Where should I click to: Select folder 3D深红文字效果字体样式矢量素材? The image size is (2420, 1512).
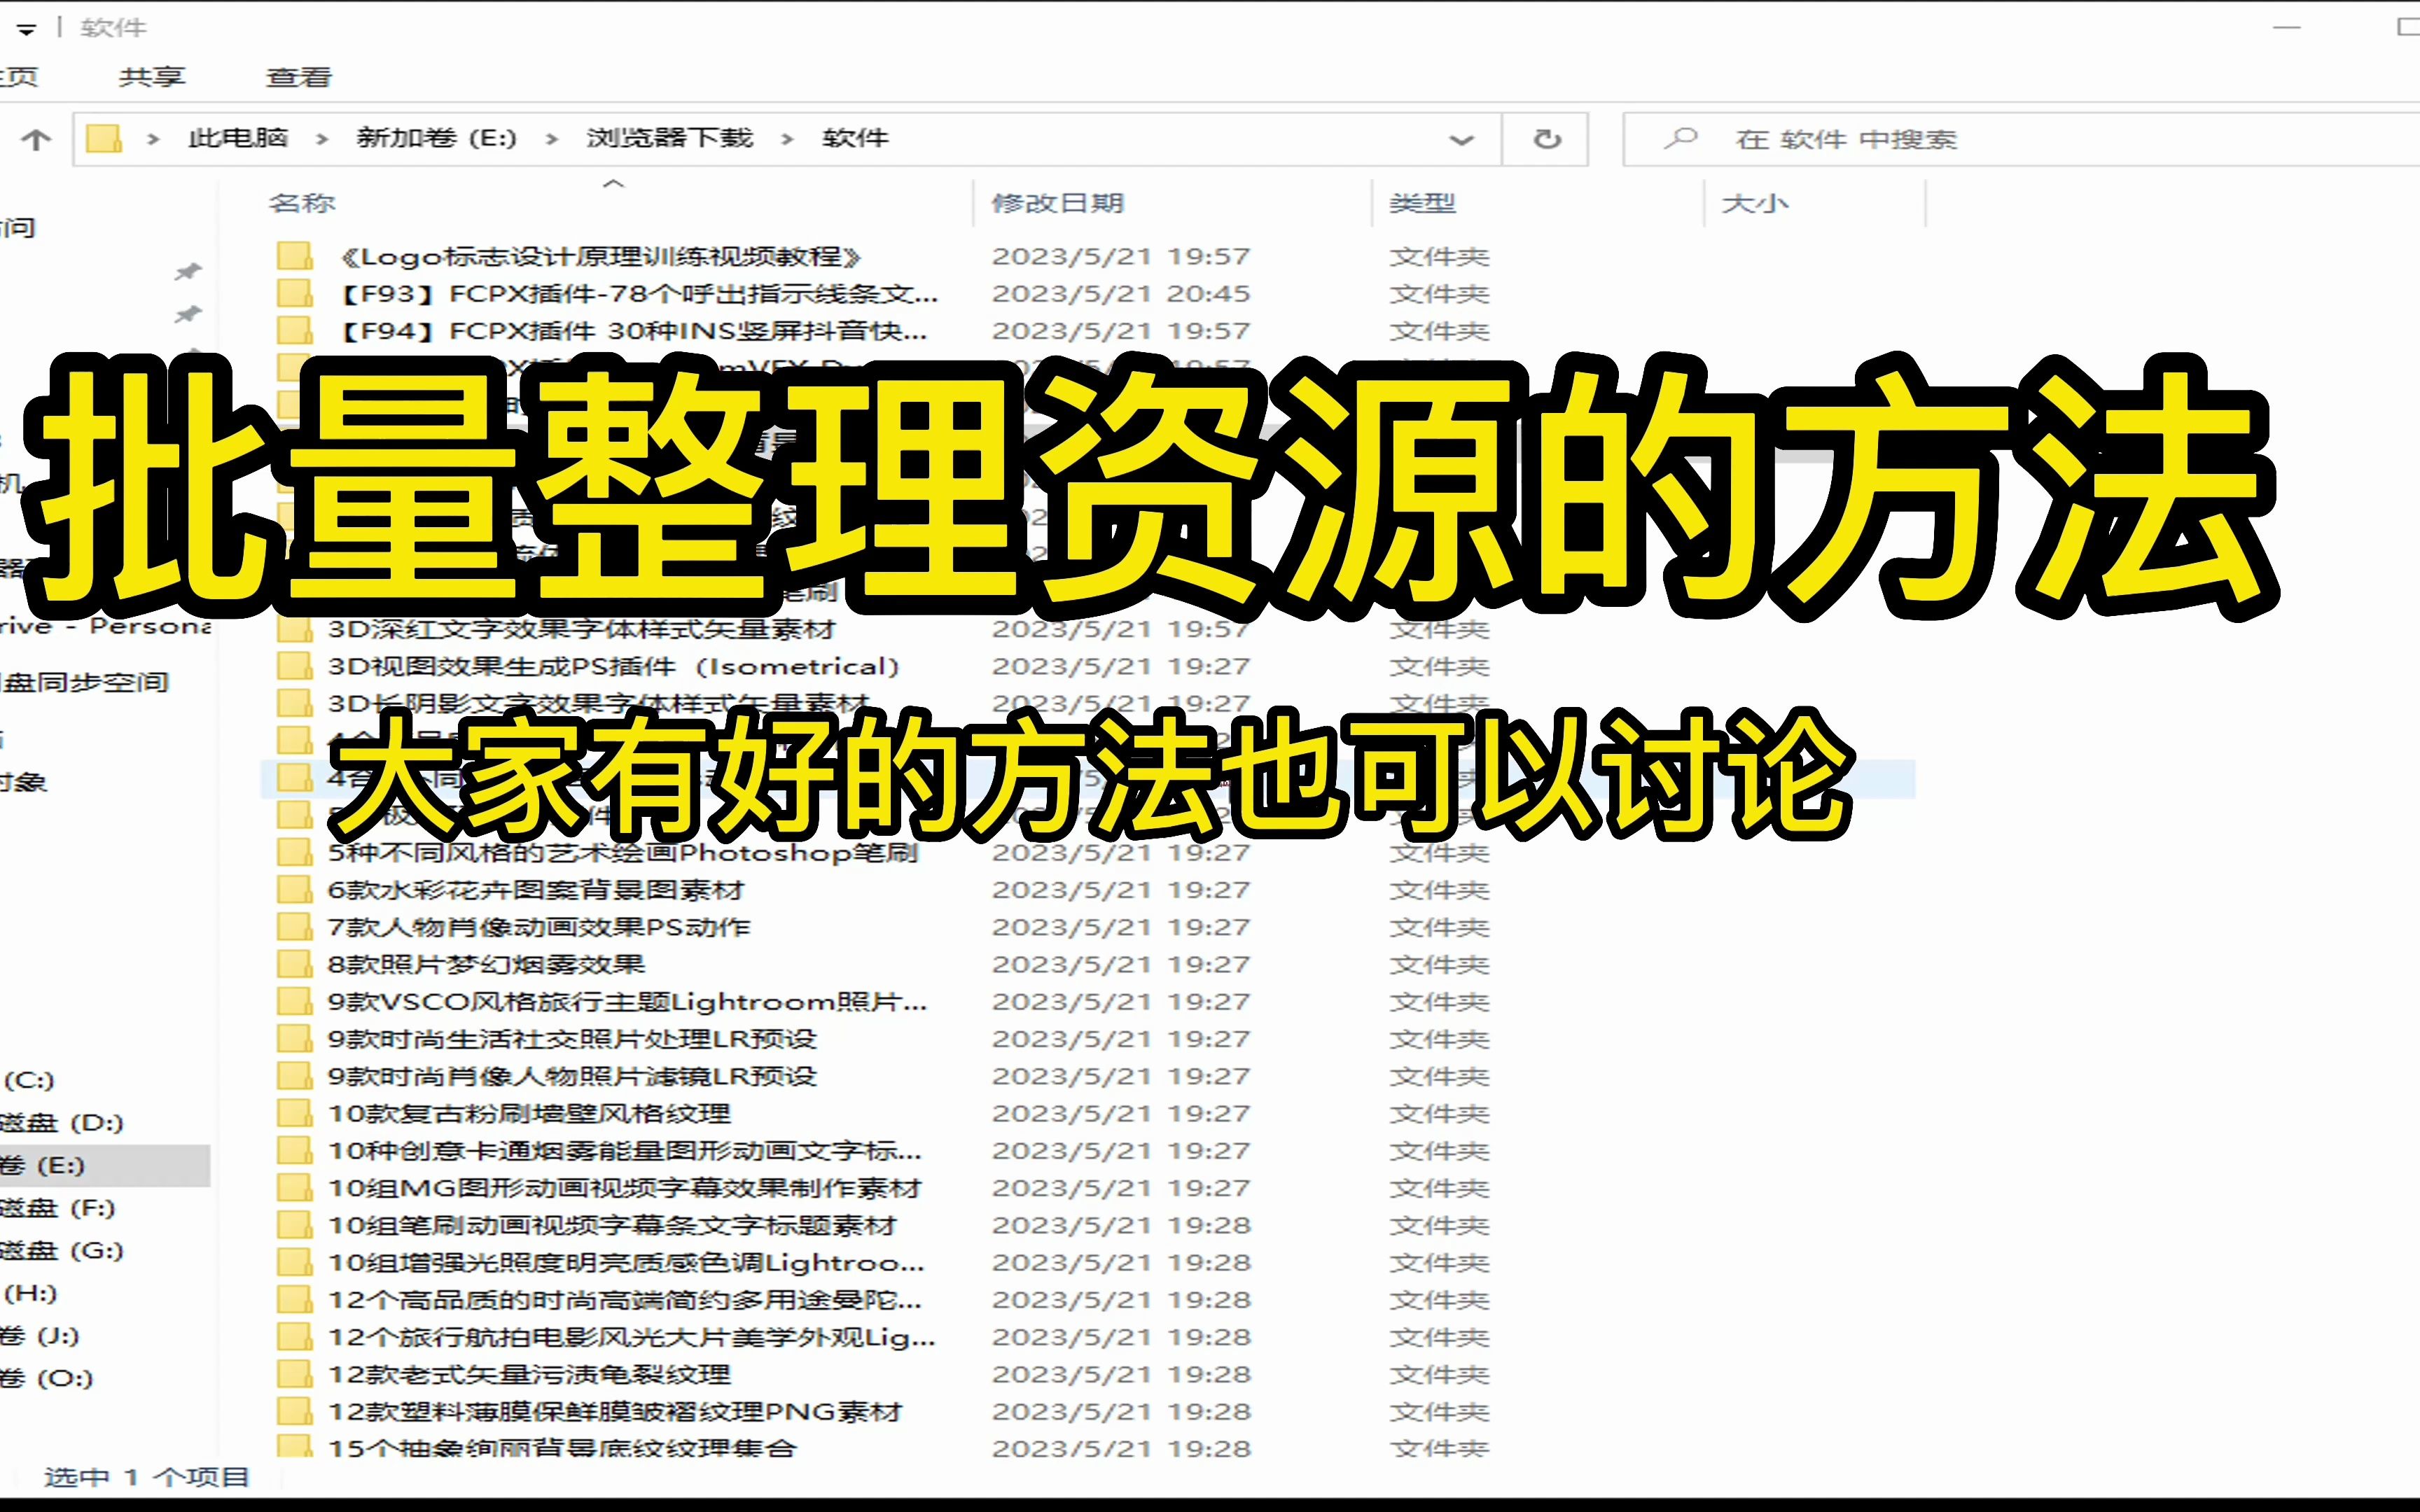[x=581, y=629]
